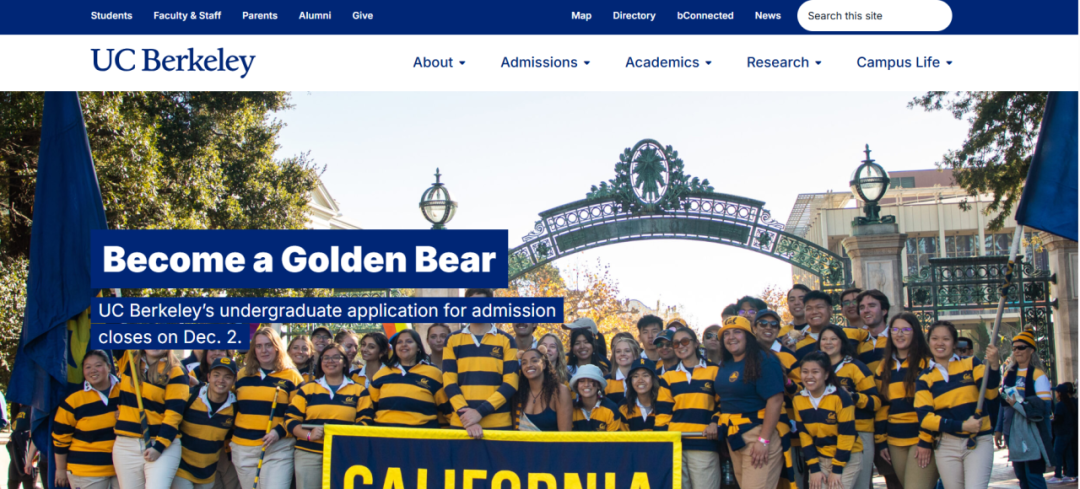
Task: Expand the Campus Life dropdown arrow
Action: tap(949, 63)
